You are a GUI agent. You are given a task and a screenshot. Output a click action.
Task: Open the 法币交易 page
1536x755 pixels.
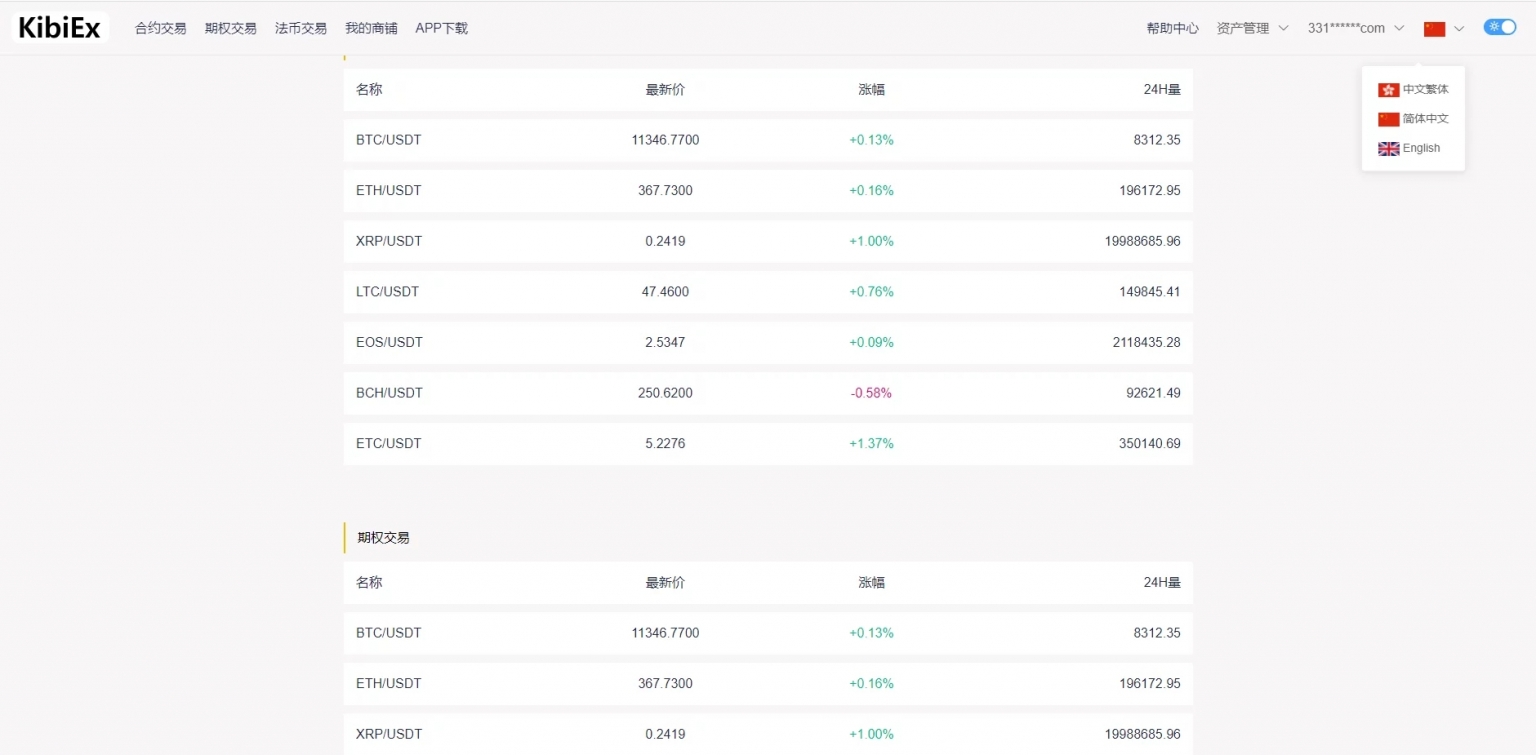point(301,29)
